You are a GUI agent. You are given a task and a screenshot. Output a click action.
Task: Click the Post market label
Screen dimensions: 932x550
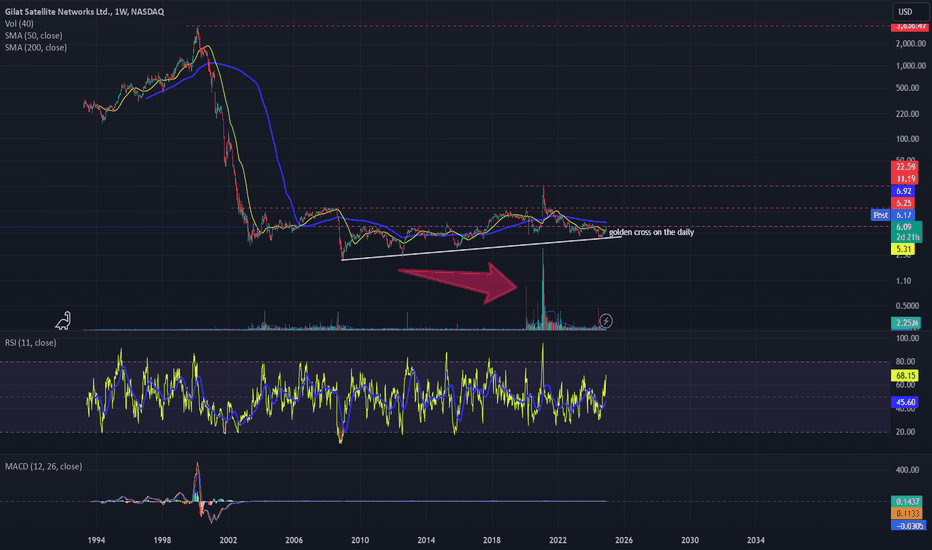[881, 215]
